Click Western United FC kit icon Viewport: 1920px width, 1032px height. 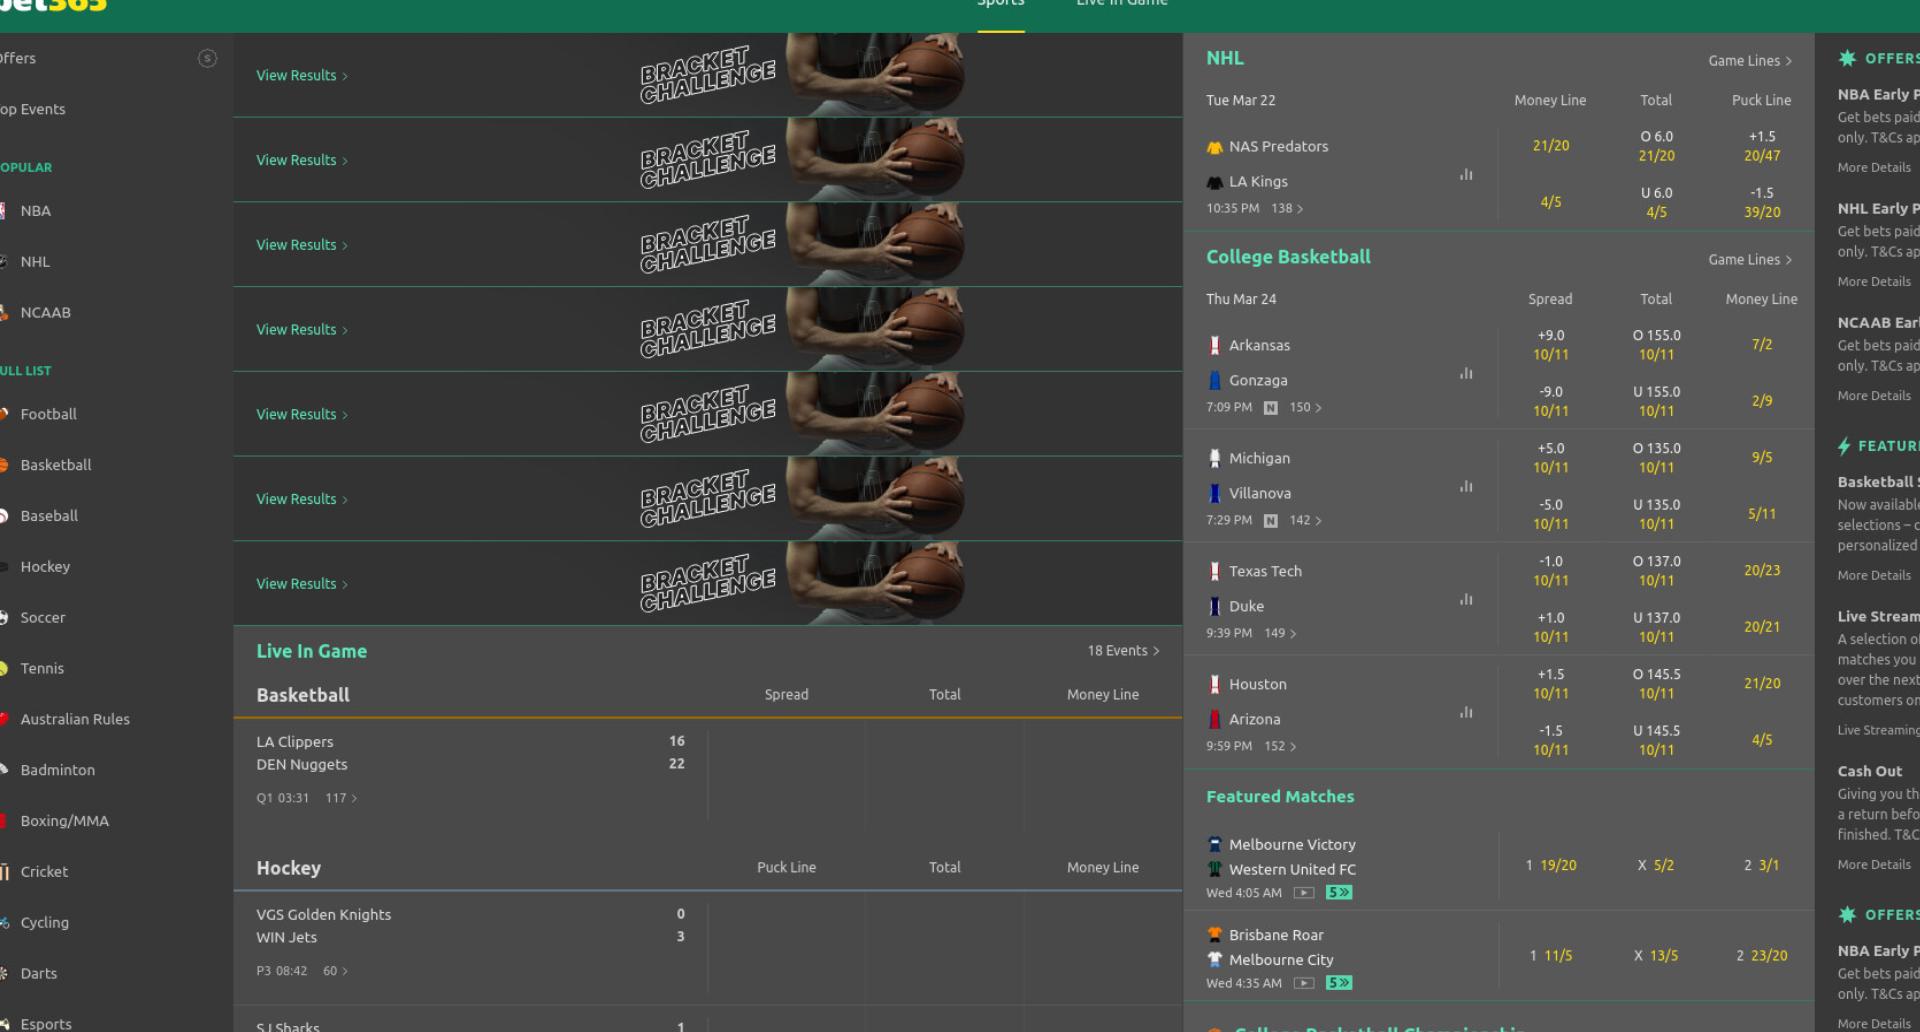pyautogui.click(x=1215, y=870)
